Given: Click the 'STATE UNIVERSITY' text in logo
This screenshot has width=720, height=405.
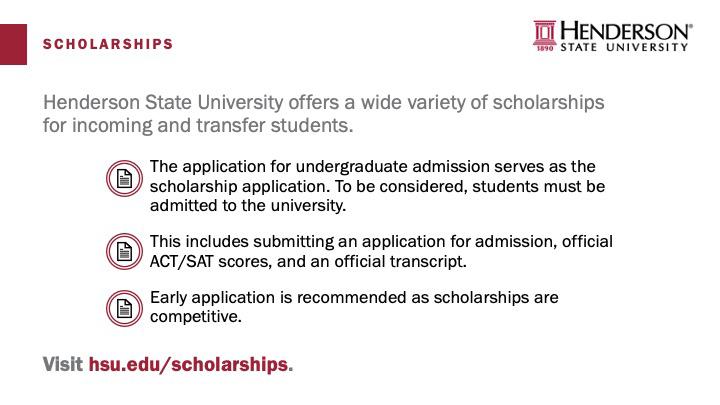Looking at the screenshot, I should [x=624, y=47].
